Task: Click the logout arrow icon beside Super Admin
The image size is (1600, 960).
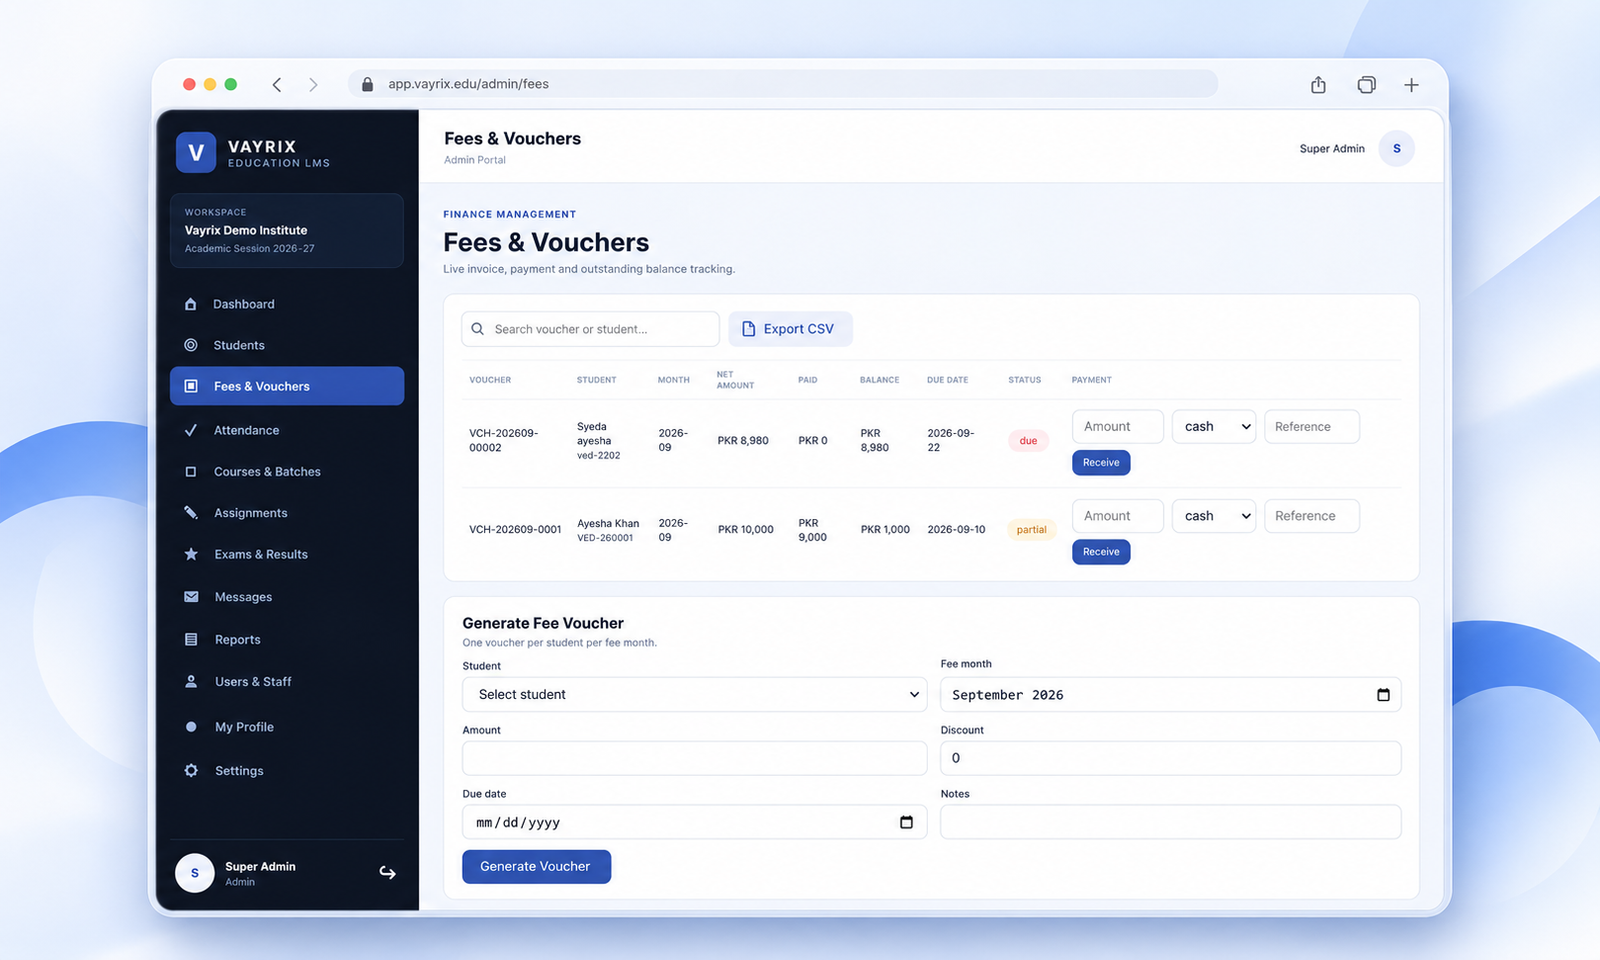Action: pos(388,873)
